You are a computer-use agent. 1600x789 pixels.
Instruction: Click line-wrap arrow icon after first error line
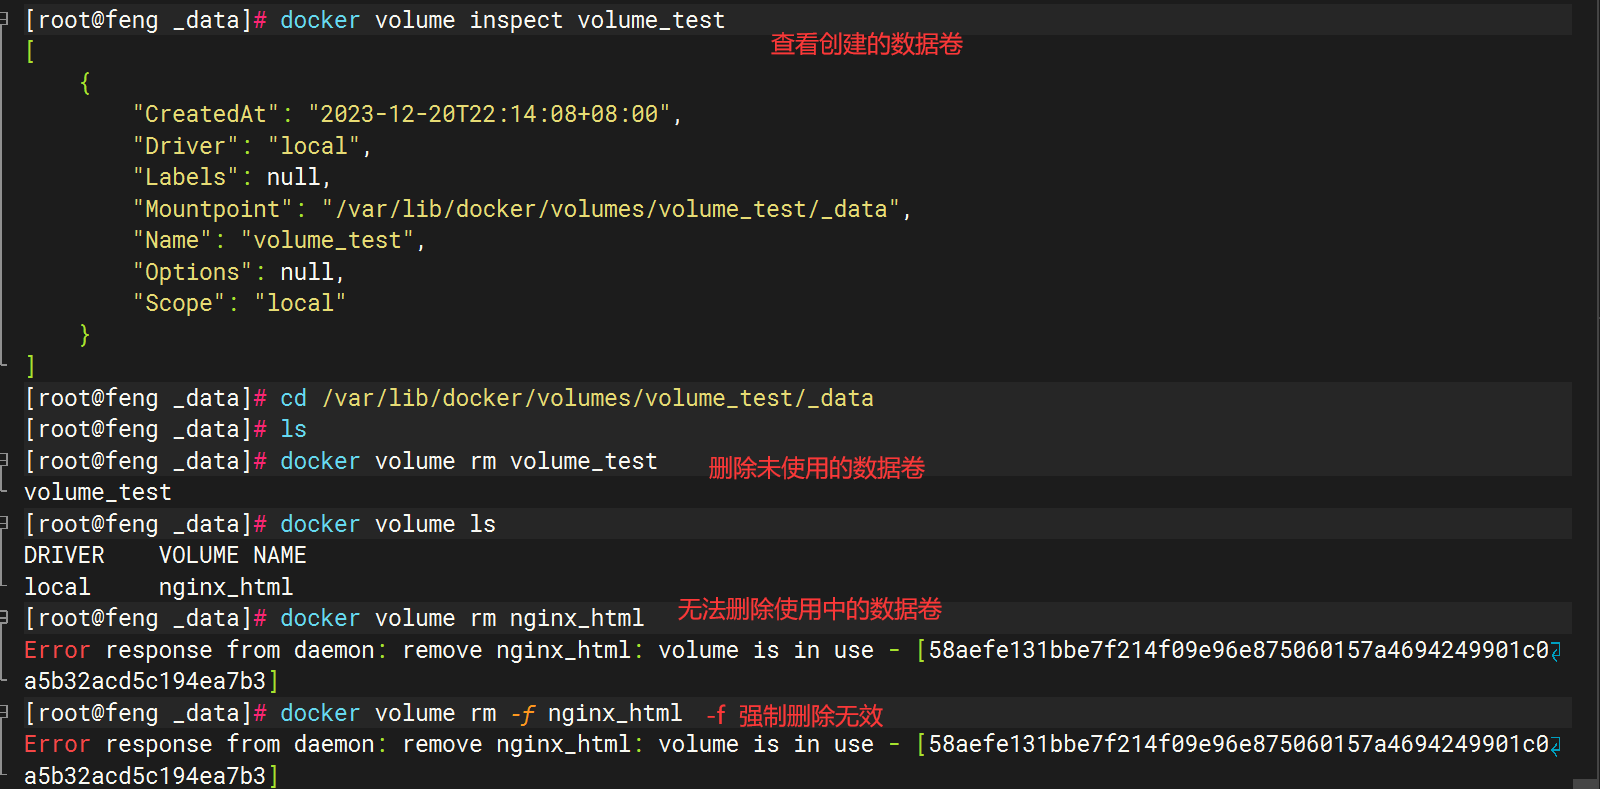pos(1556,651)
